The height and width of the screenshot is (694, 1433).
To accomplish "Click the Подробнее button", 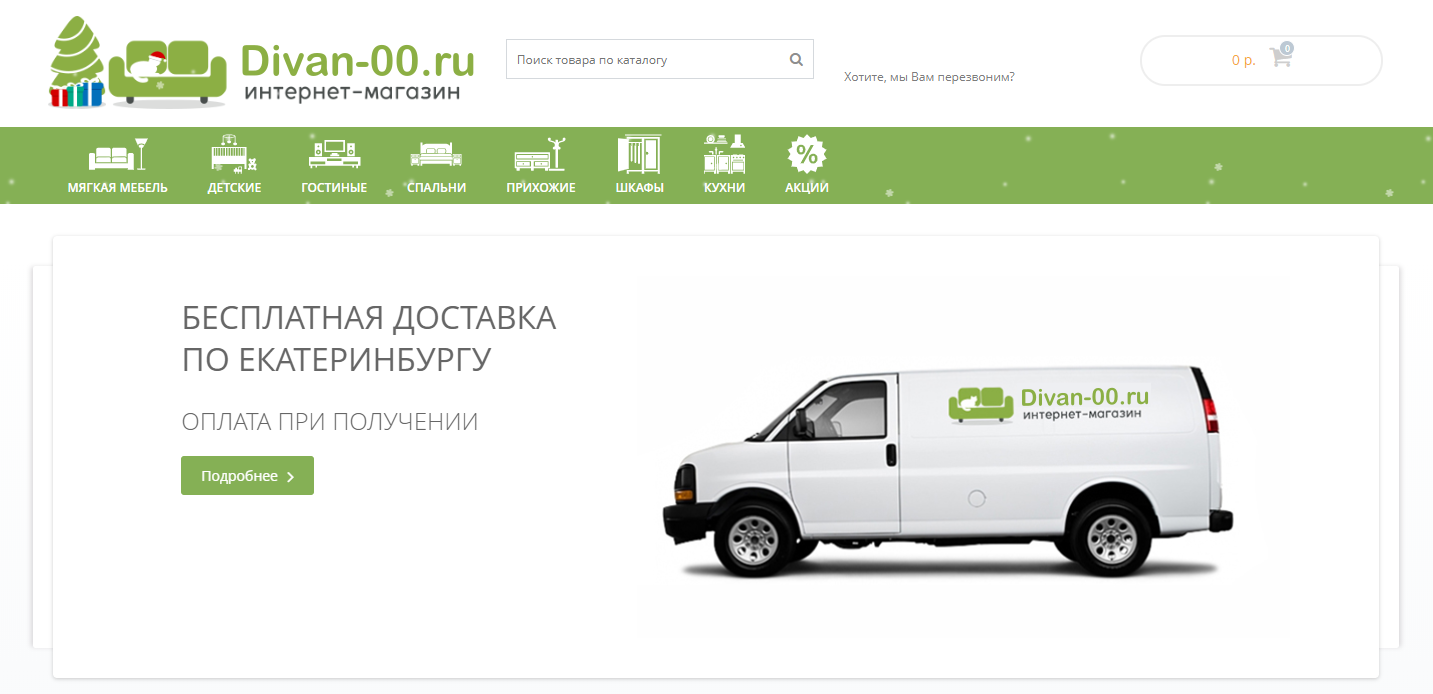I will [247, 476].
